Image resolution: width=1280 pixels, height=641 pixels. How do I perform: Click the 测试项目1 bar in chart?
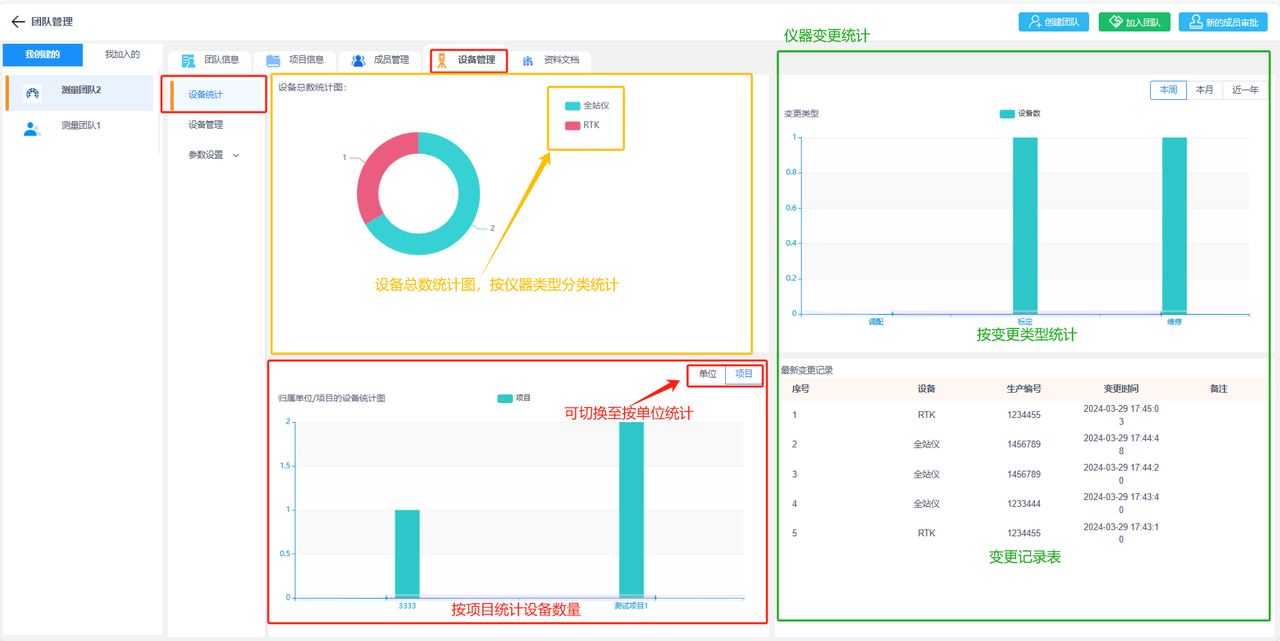pyautogui.click(x=631, y=509)
